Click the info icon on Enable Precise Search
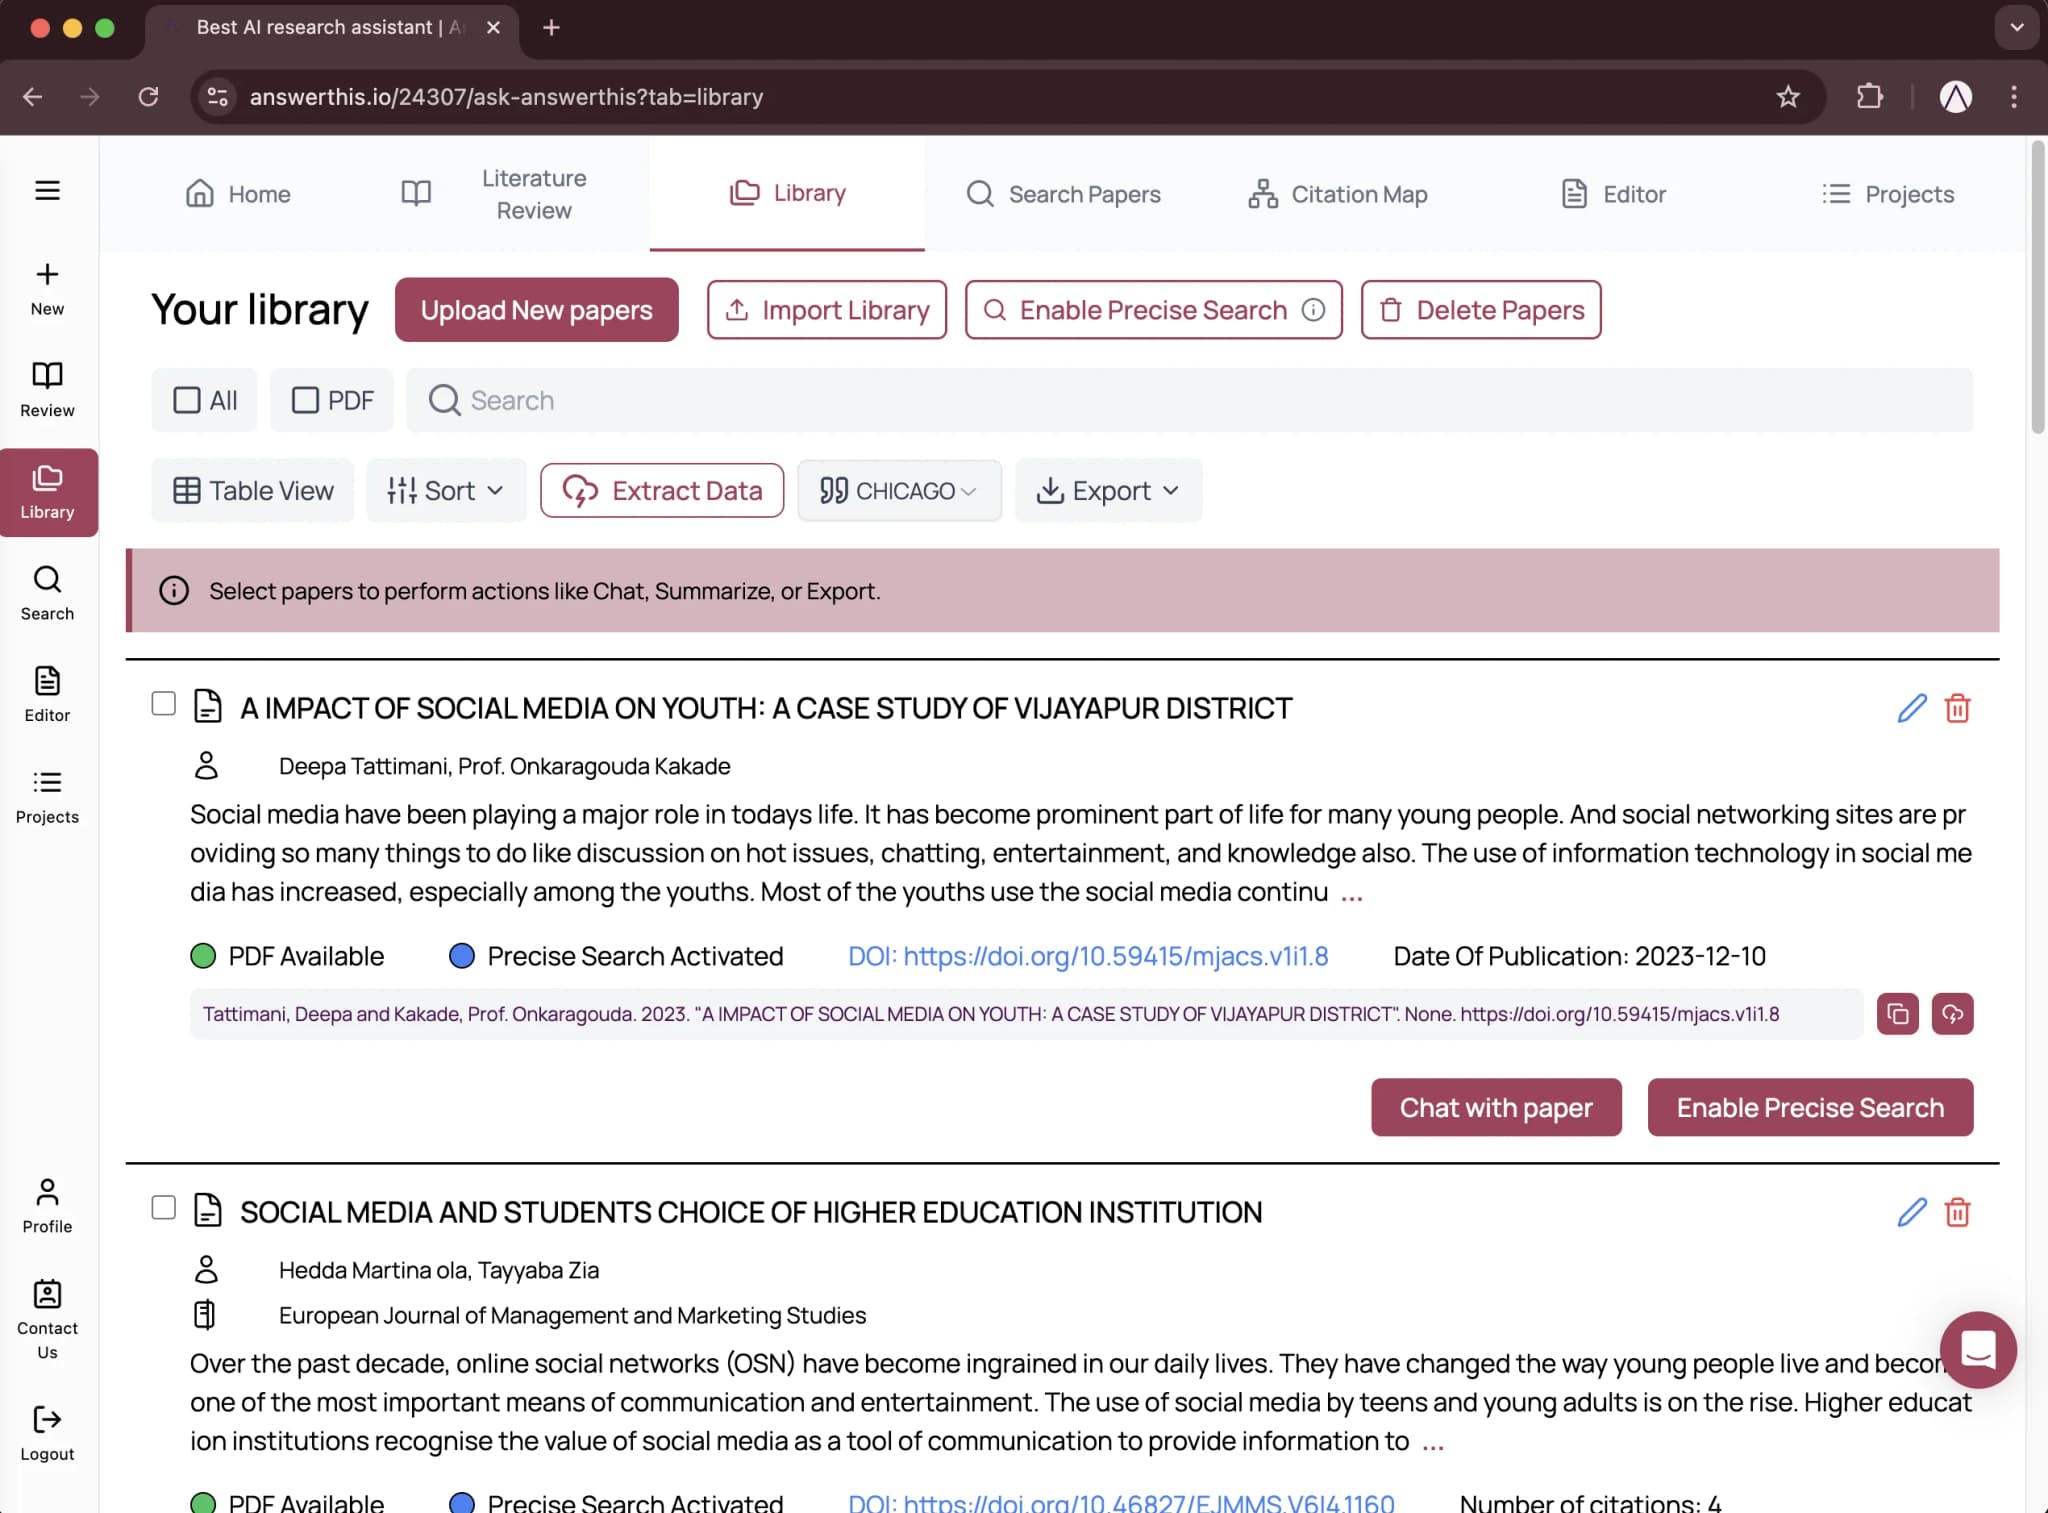 click(x=1313, y=310)
